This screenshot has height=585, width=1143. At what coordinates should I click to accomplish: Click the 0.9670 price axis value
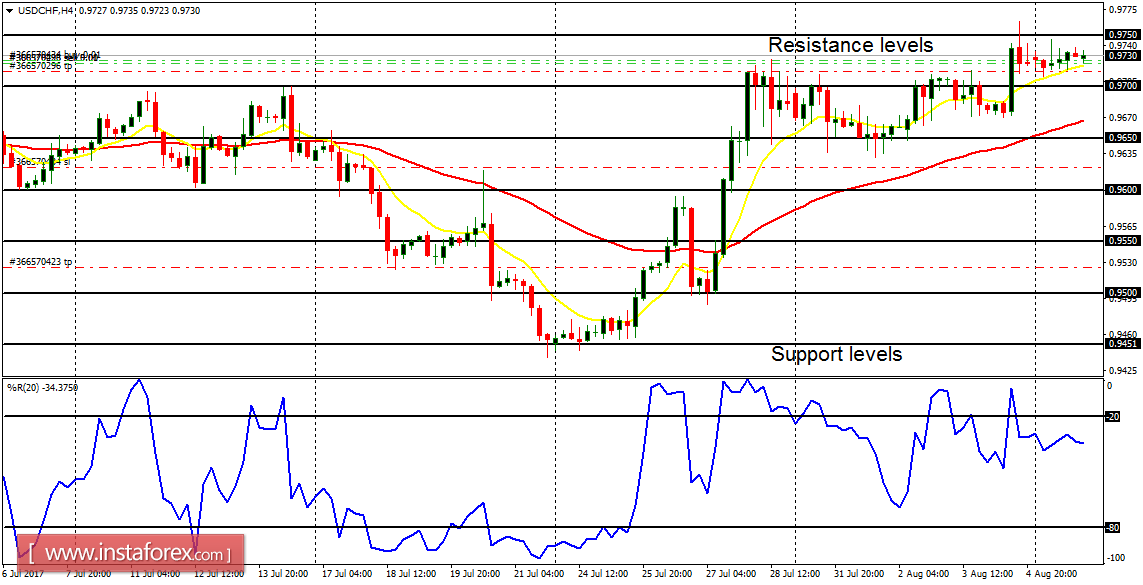1122,117
